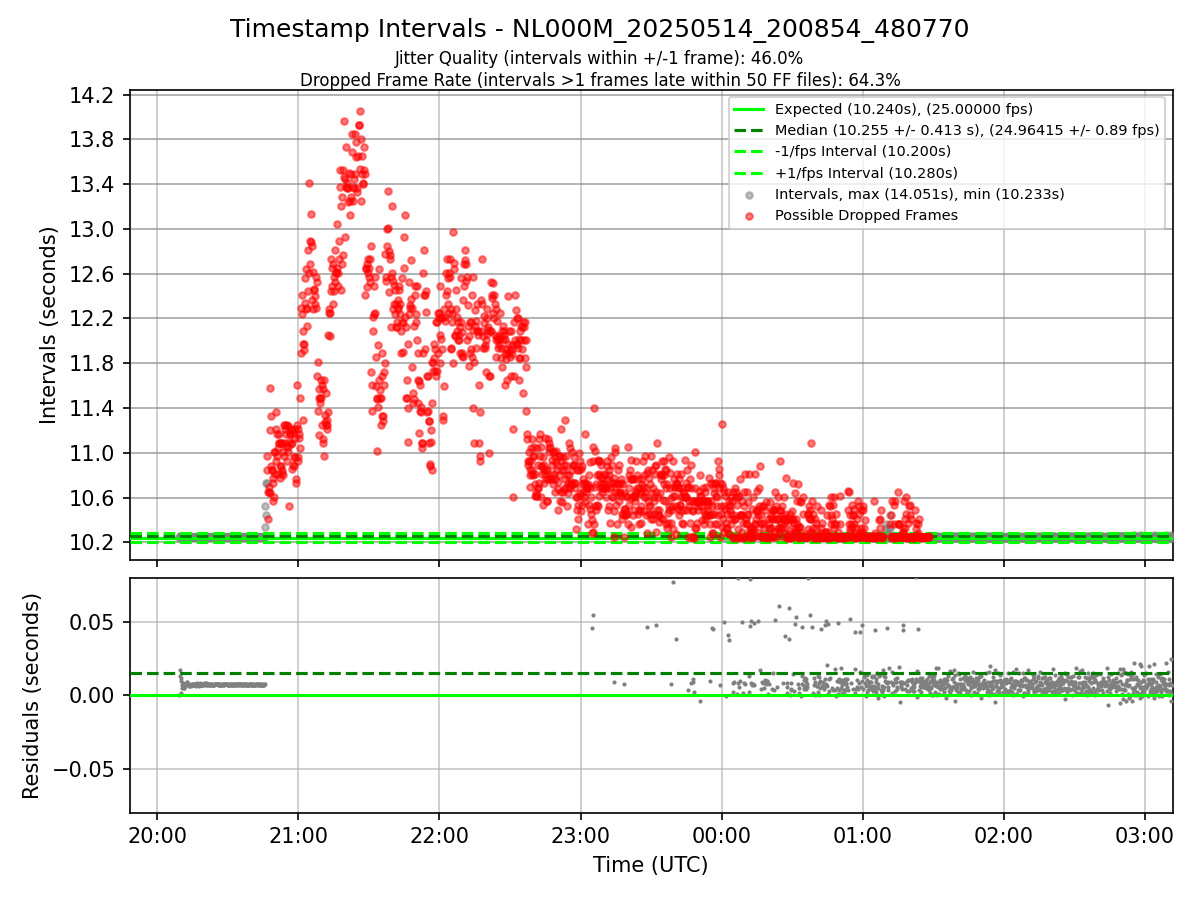Click the highest red point near 14.05 seconds
1200x900 pixels.
360,112
